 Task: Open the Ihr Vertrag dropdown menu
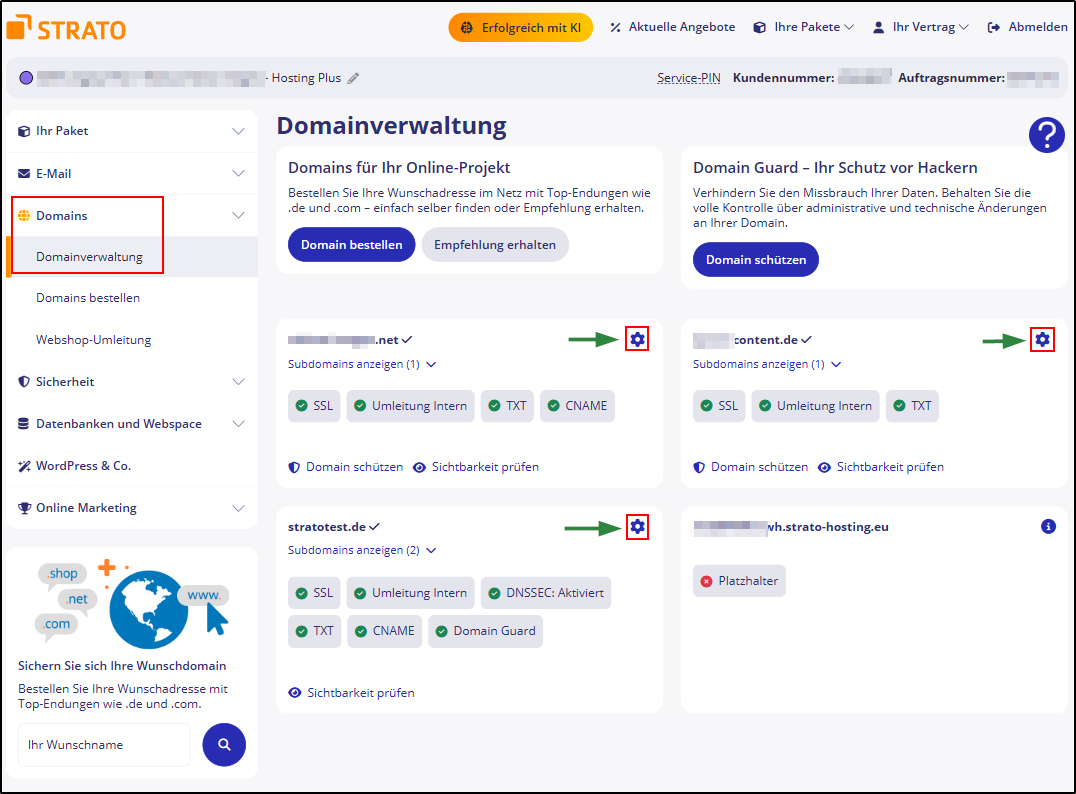click(921, 27)
